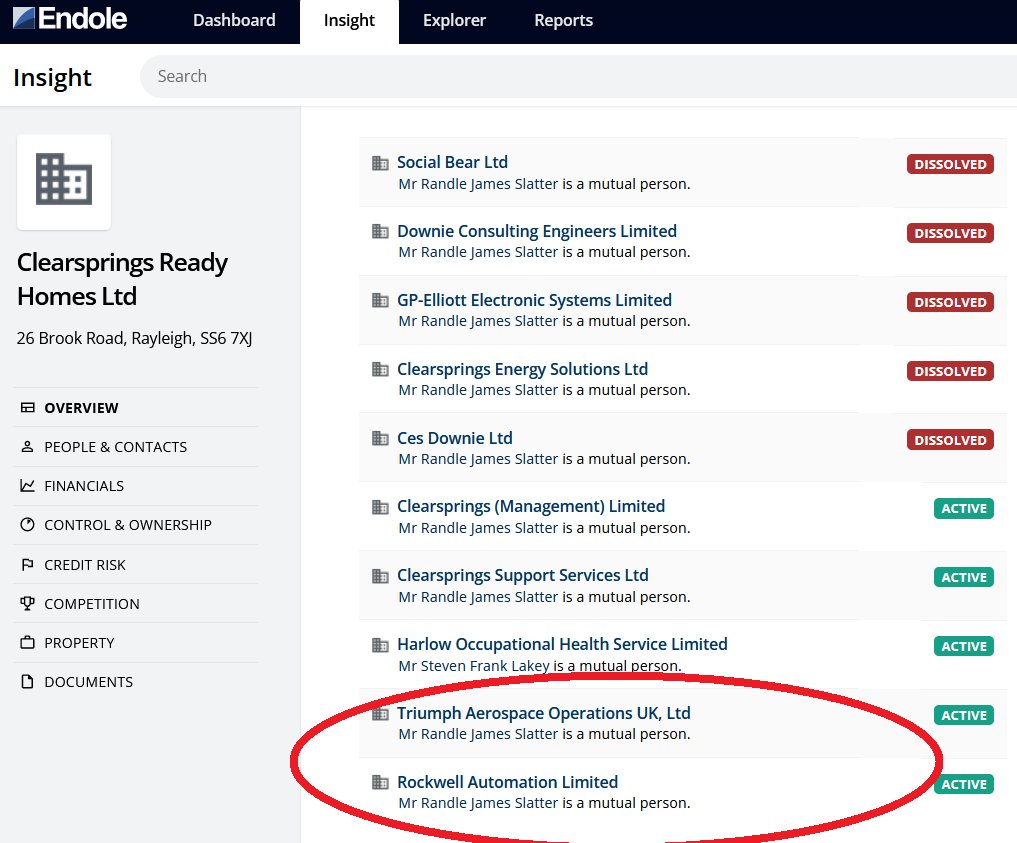Open Social Bear Ltd company link
This screenshot has width=1017, height=843.
[x=452, y=162]
